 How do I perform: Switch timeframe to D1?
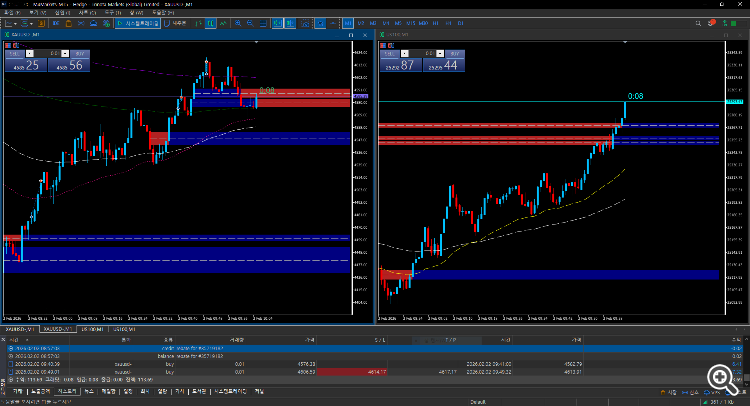460,23
